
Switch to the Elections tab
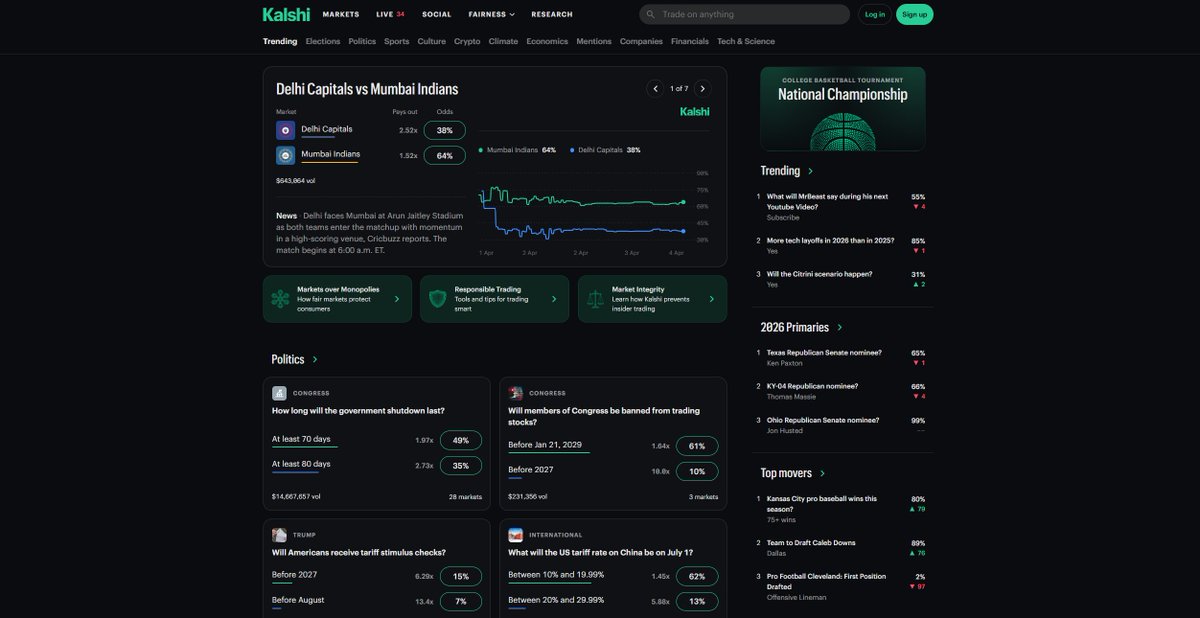tap(323, 41)
